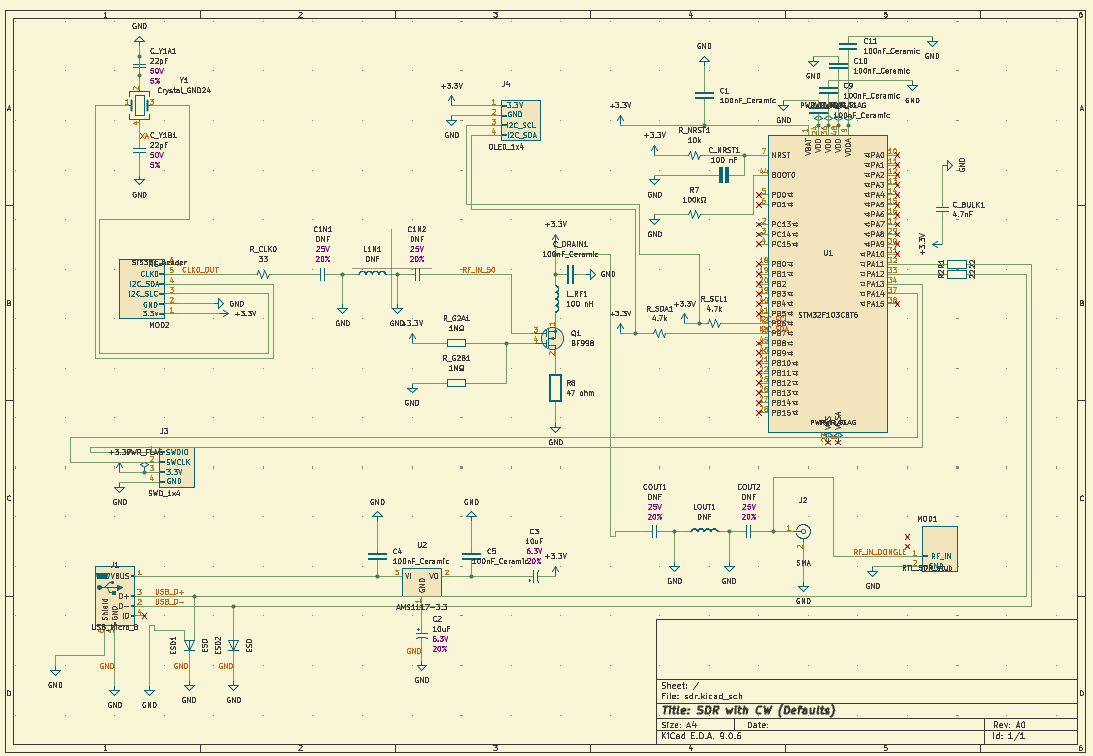The height and width of the screenshot is (756, 1093).
Task: Select the MOD1 RTL_SDR_stub module
Action: [x=940, y=547]
